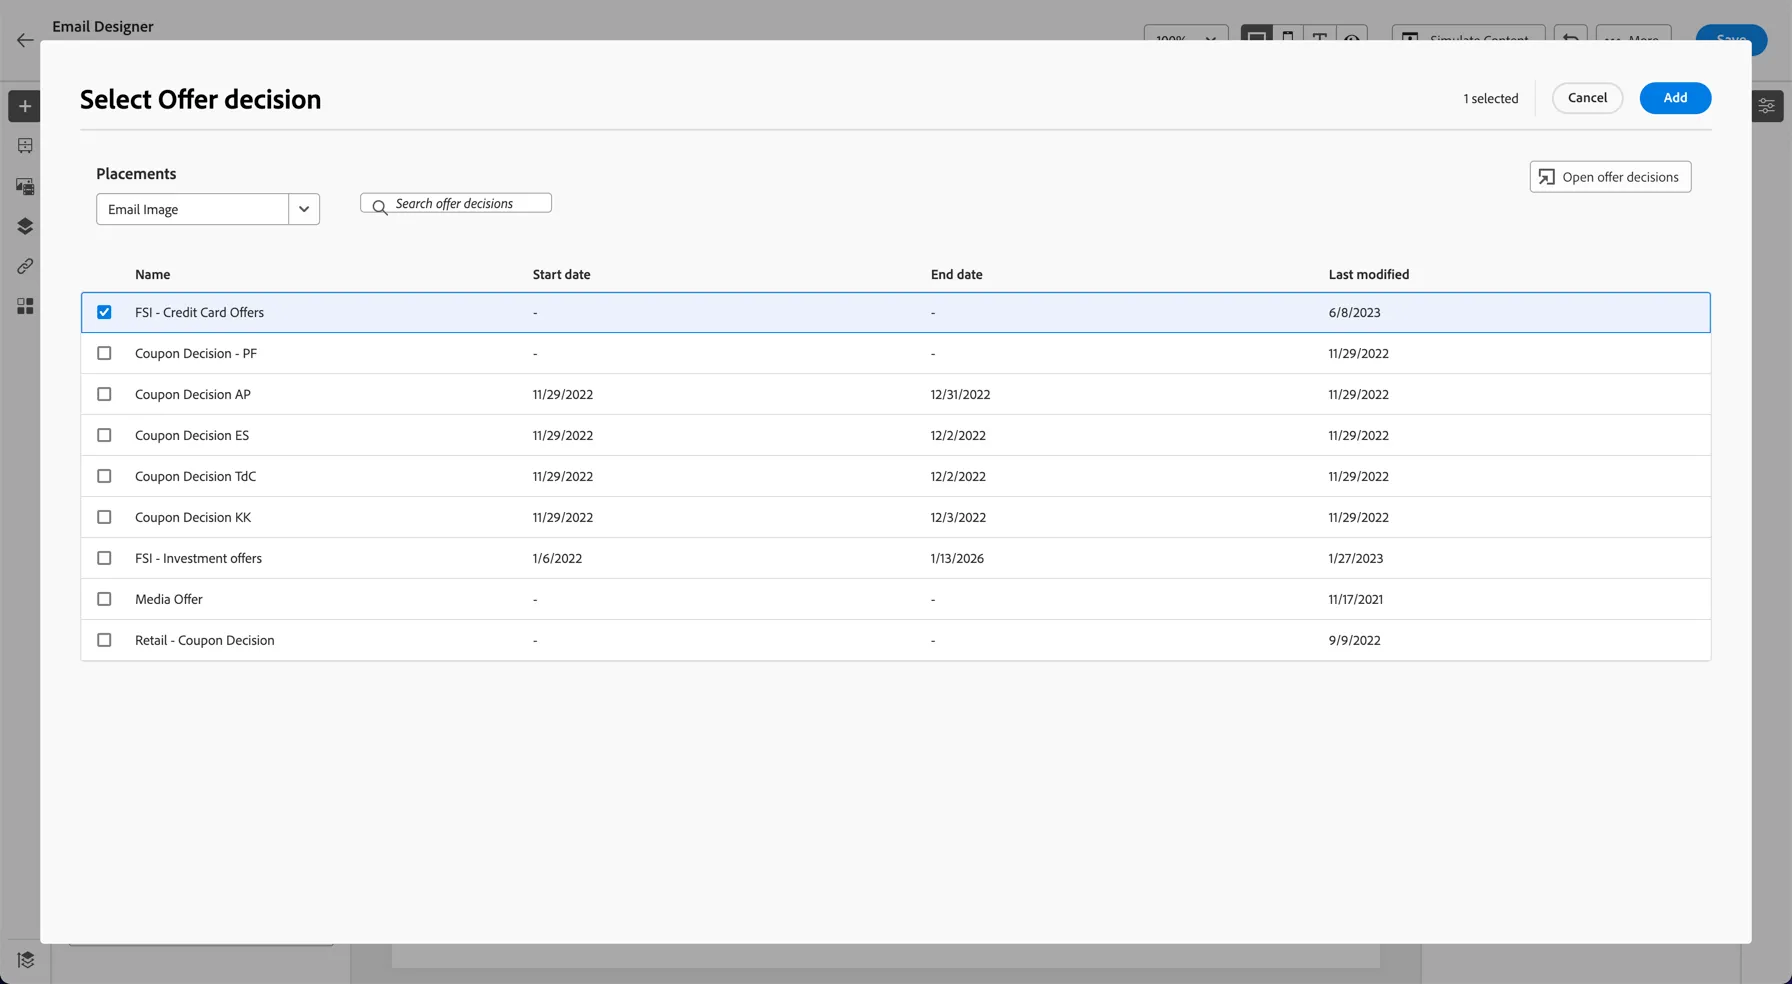Open the four-squares grid icon in sidebar

point(25,306)
